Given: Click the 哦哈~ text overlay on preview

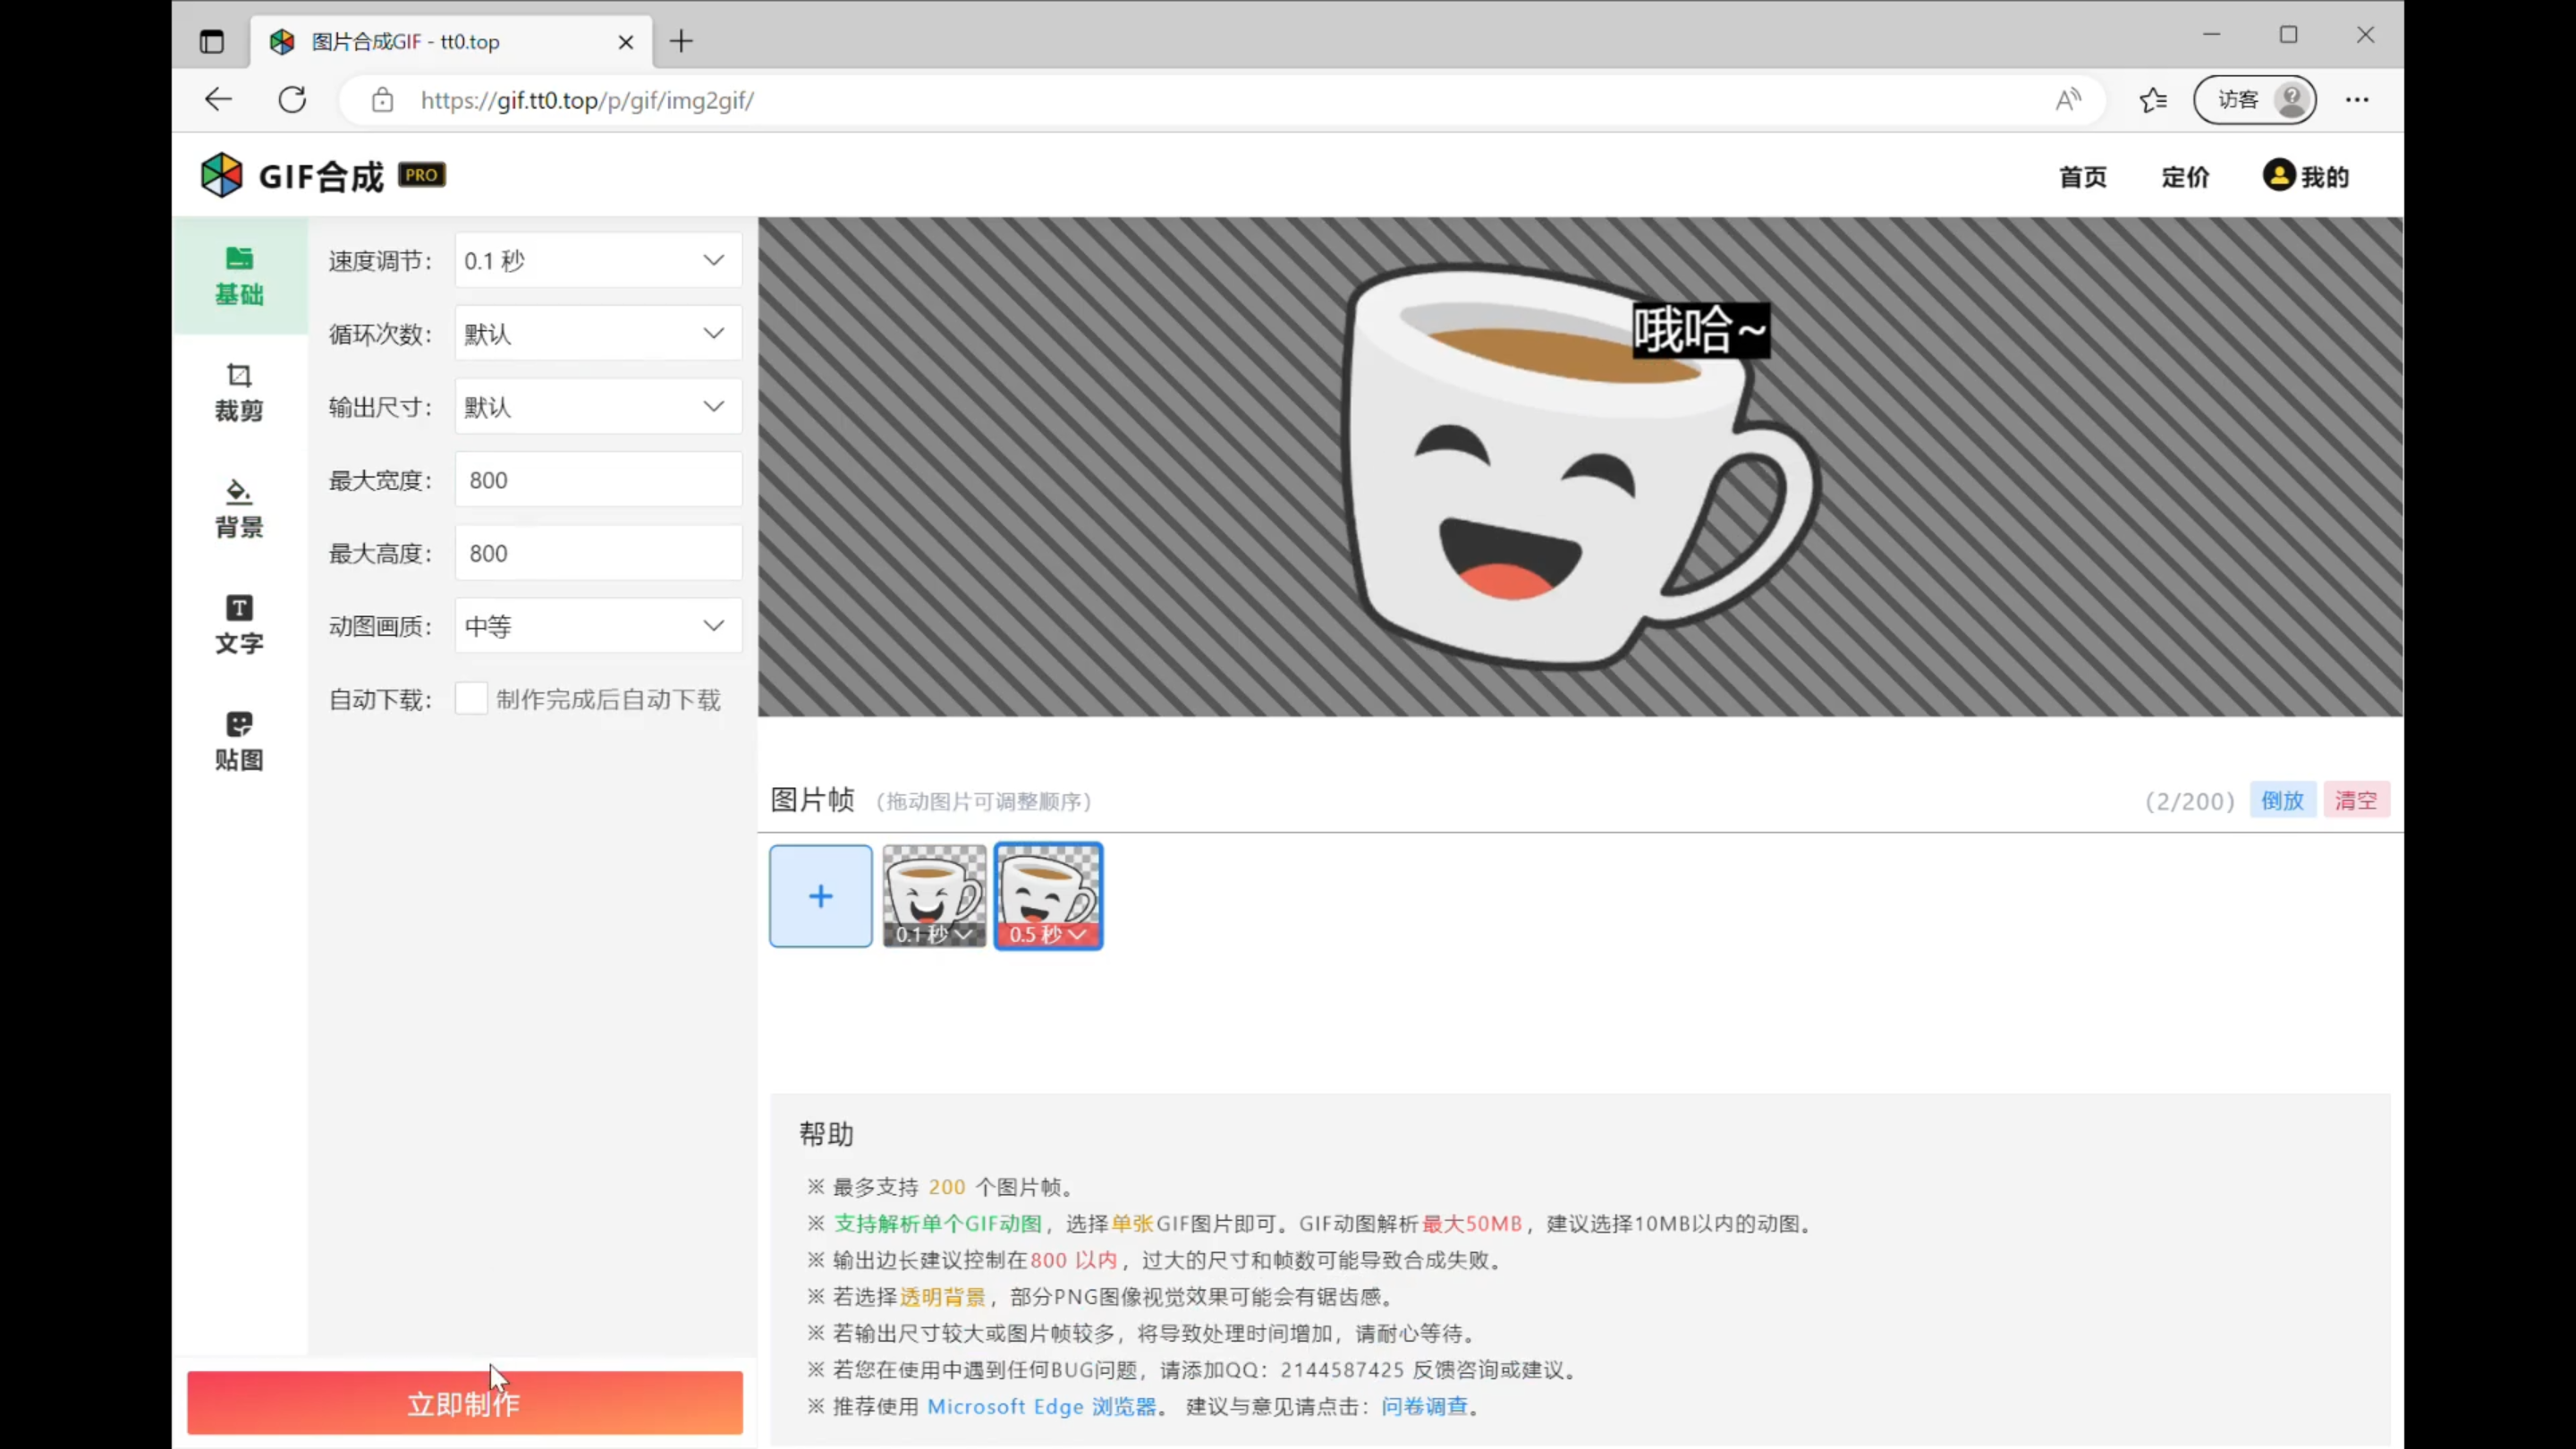Looking at the screenshot, I should pyautogui.click(x=1700, y=330).
